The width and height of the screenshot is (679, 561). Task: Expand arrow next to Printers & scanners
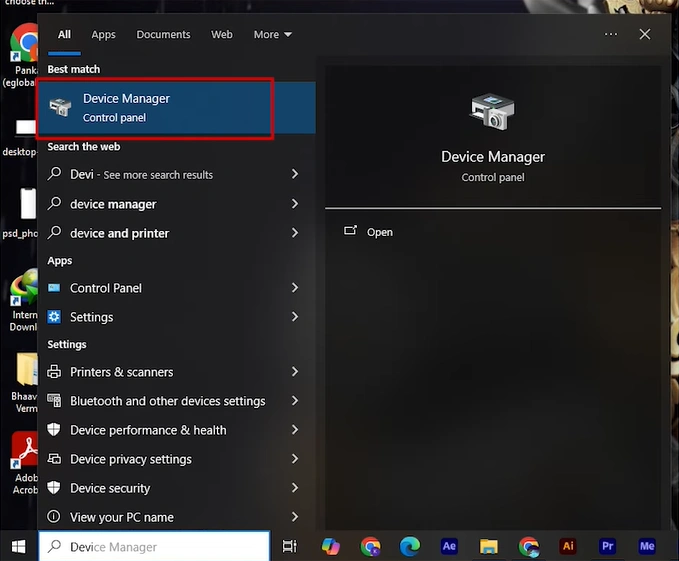pos(295,372)
